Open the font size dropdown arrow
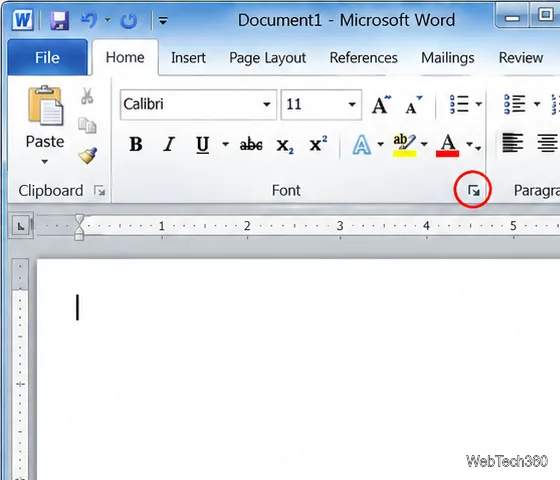560x480 pixels. pos(352,105)
